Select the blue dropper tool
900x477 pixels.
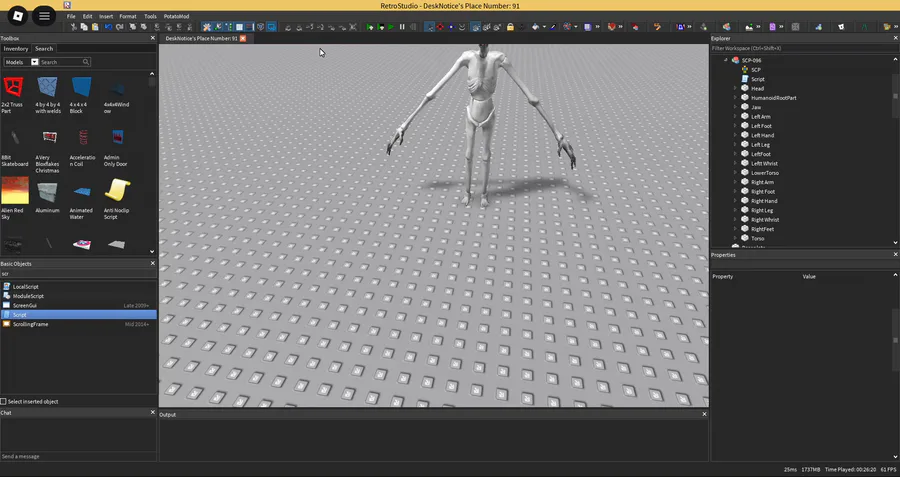(x=553, y=27)
